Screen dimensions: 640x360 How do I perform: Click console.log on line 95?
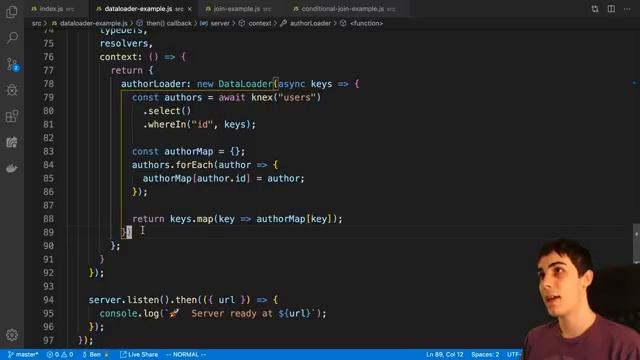point(129,313)
